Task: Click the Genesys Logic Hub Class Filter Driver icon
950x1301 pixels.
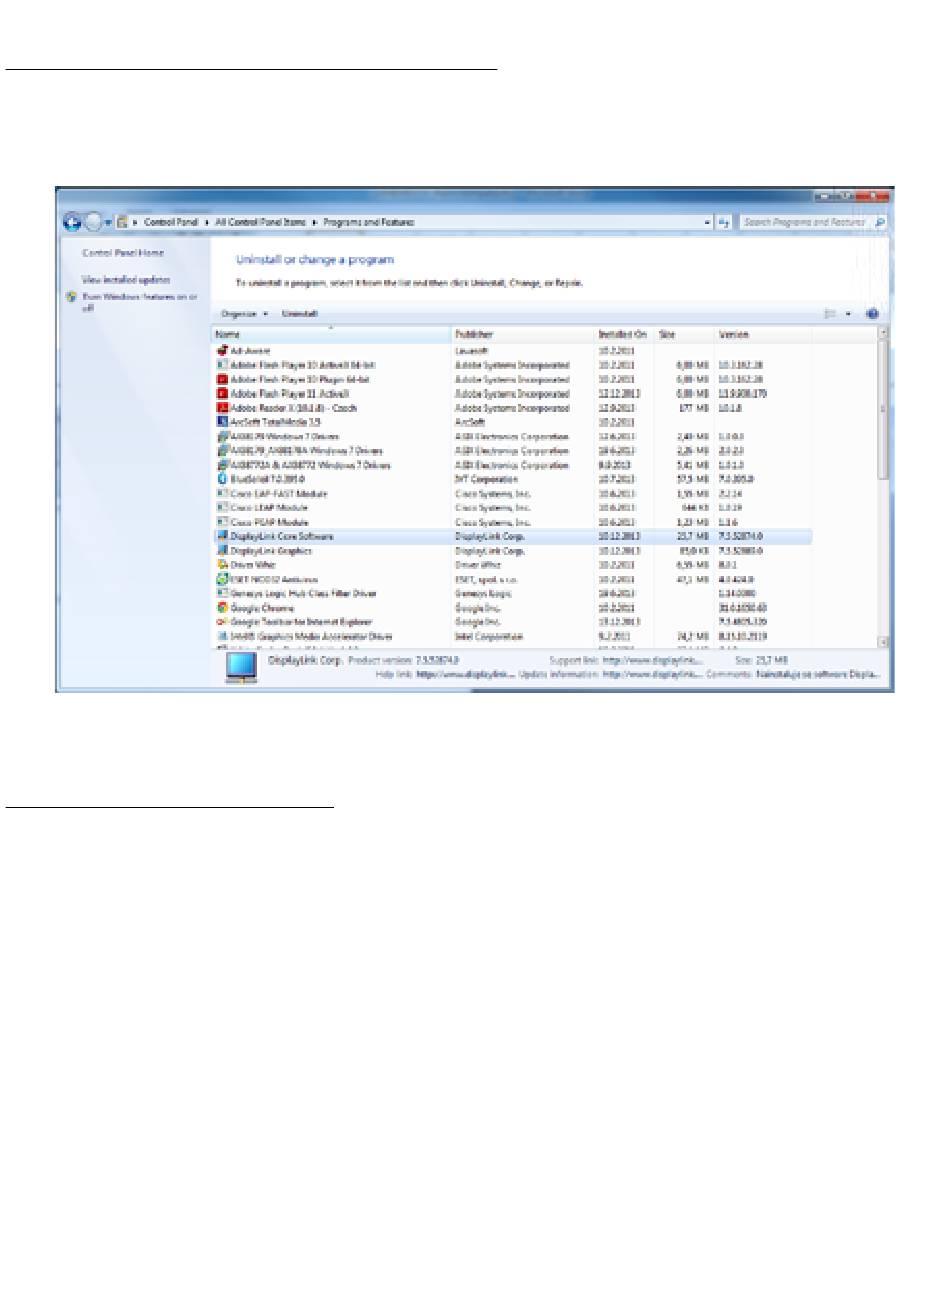Action: point(222,593)
